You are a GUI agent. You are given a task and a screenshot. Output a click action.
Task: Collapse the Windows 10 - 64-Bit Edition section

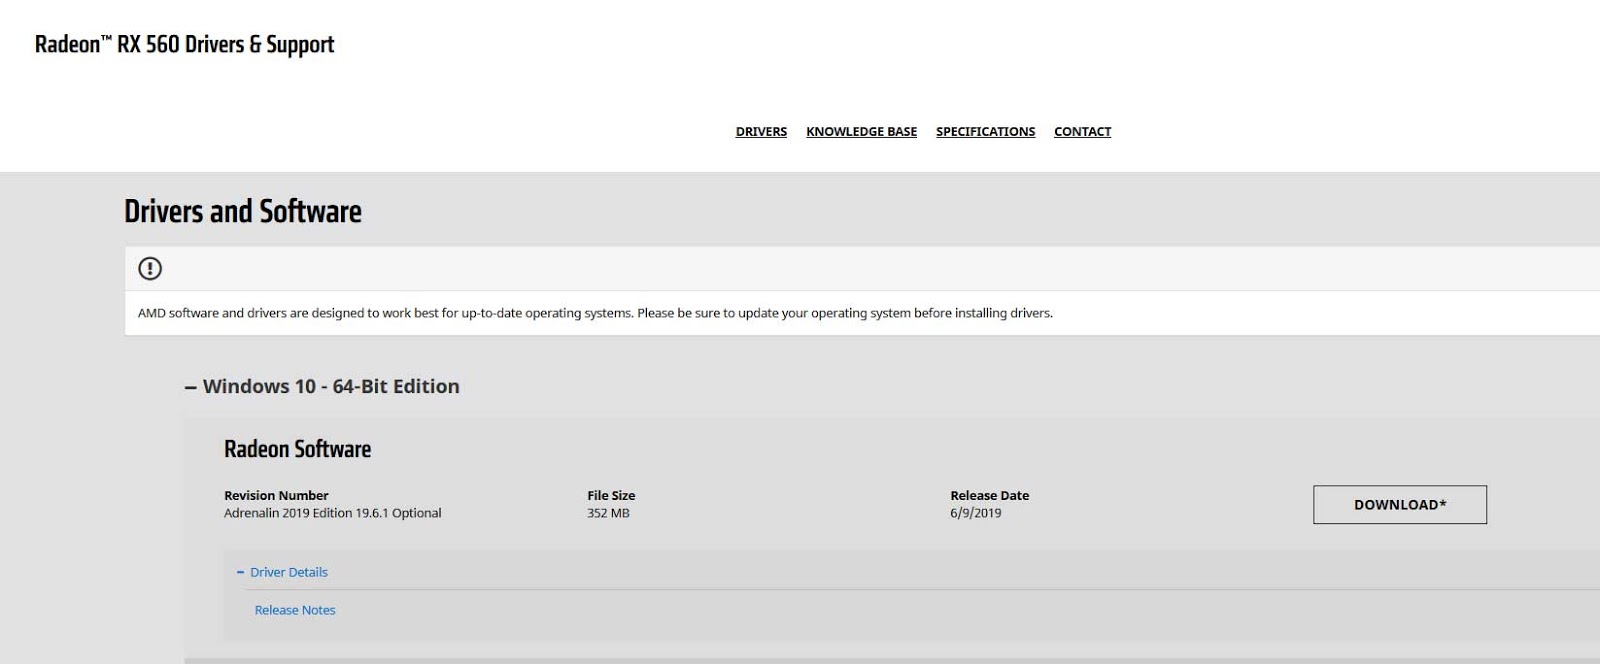(322, 386)
